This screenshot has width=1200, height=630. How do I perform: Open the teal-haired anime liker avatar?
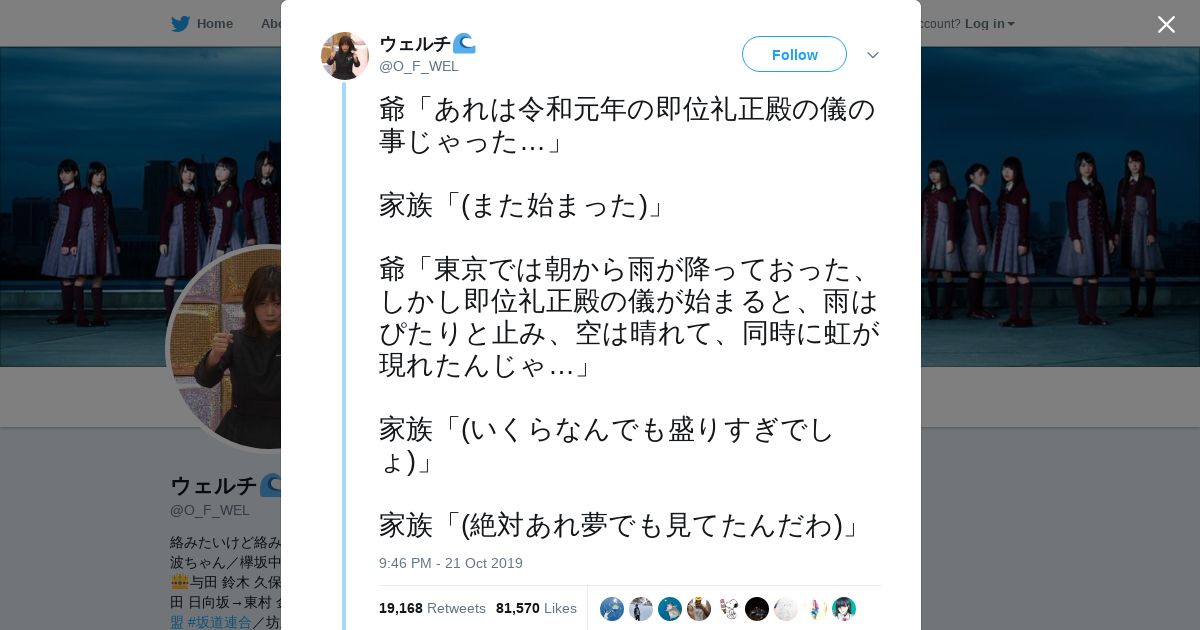tap(844, 609)
